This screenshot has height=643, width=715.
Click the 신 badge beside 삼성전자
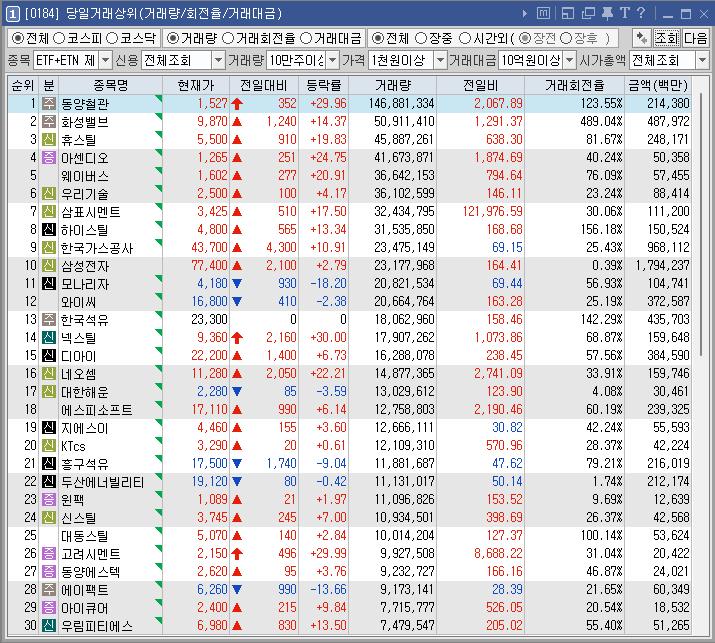[49, 265]
